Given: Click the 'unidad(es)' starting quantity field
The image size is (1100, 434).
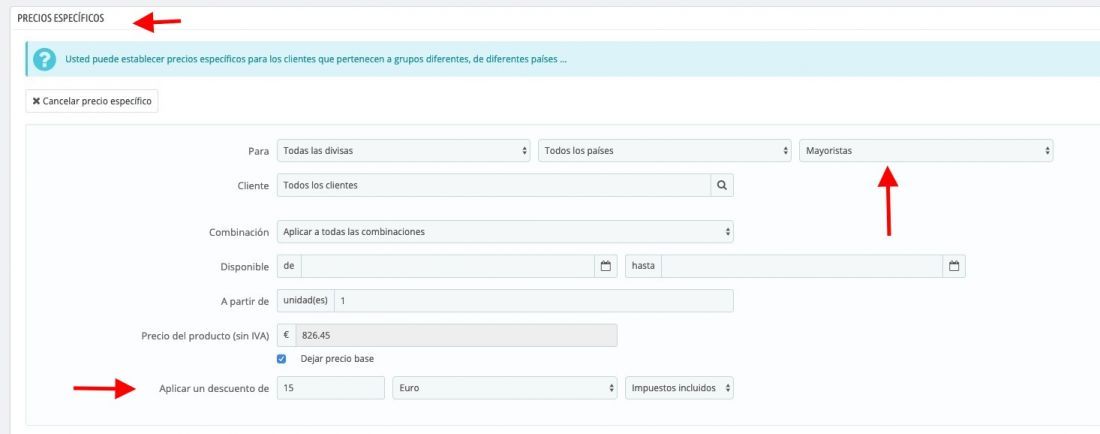Looking at the screenshot, I should (534, 301).
